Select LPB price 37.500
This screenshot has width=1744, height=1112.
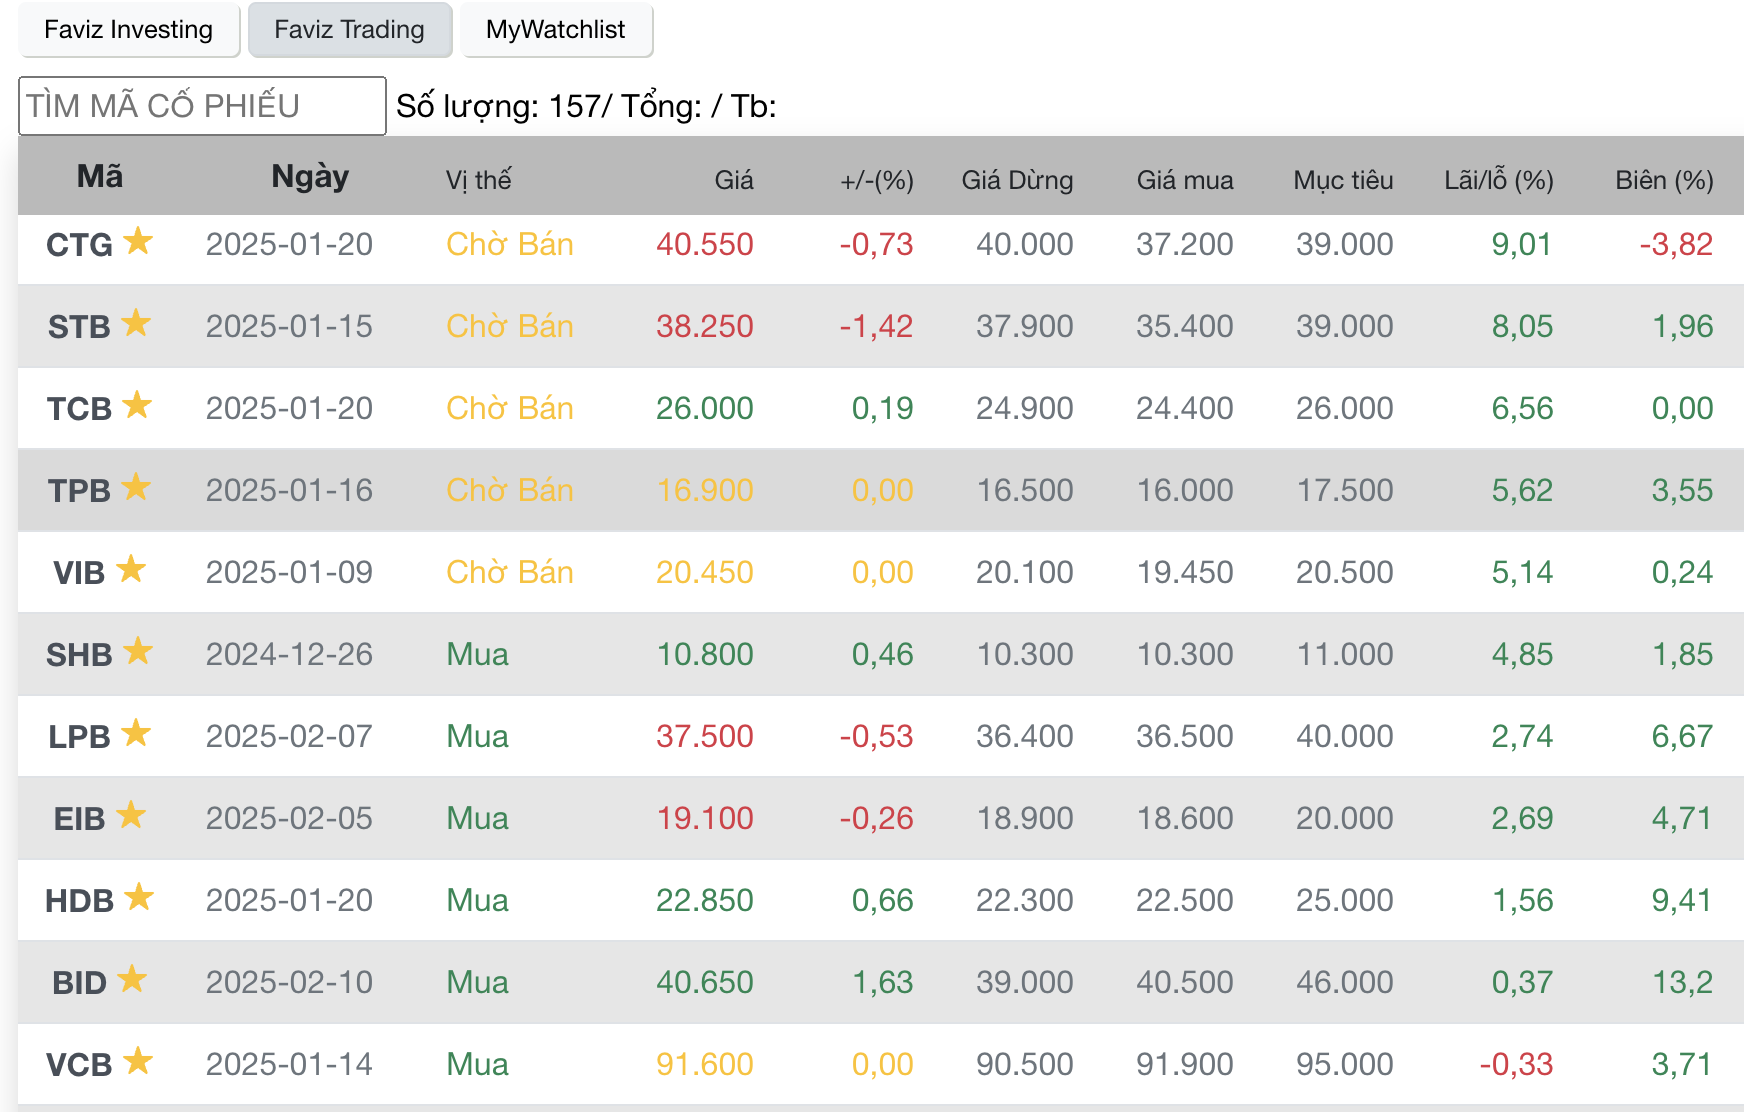click(705, 737)
